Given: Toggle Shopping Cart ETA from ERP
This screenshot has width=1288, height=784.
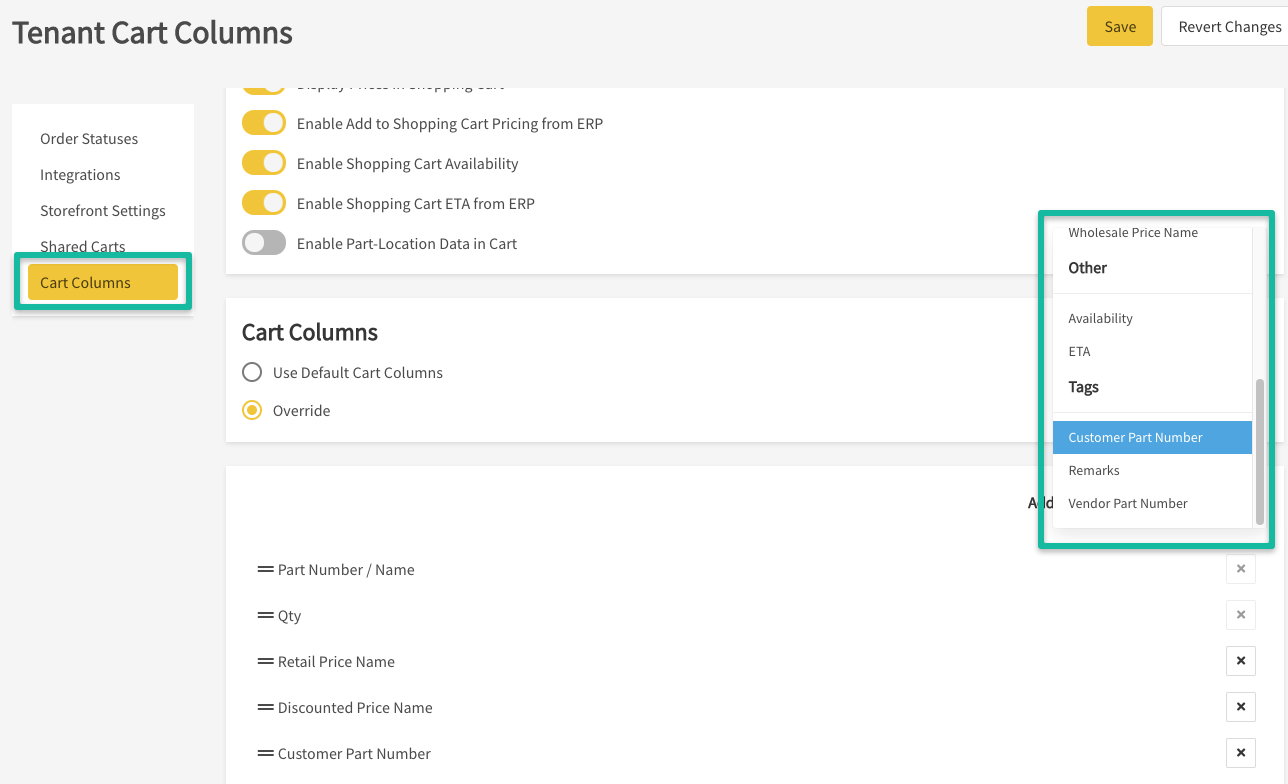Looking at the screenshot, I should coord(264,203).
